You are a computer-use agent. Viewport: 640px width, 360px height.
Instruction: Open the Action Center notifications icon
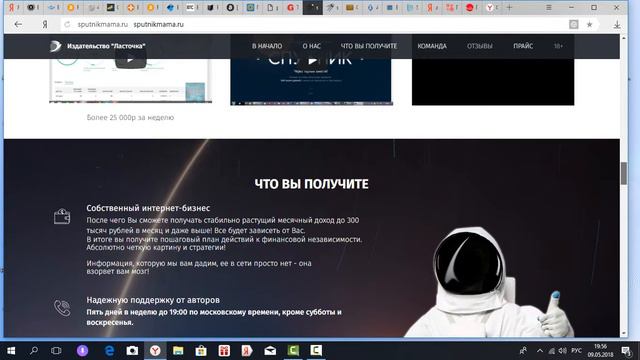click(626, 351)
